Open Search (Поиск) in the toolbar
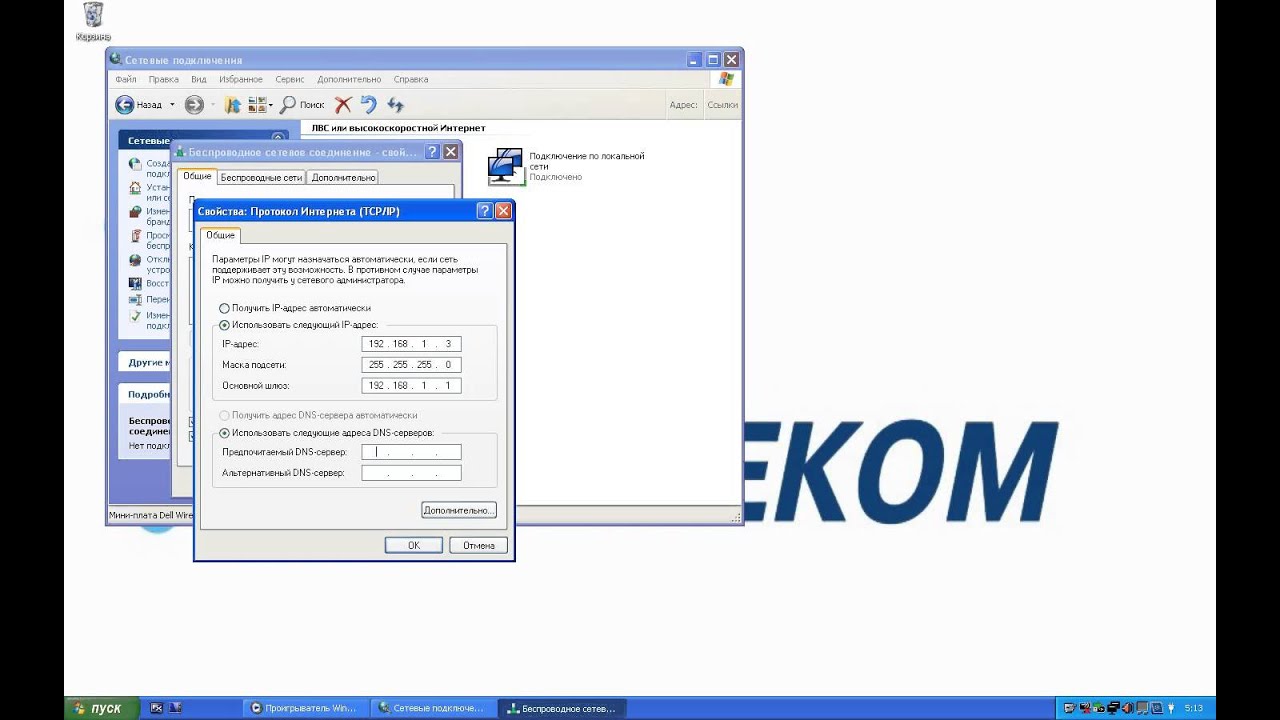1280x720 pixels. (x=302, y=104)
